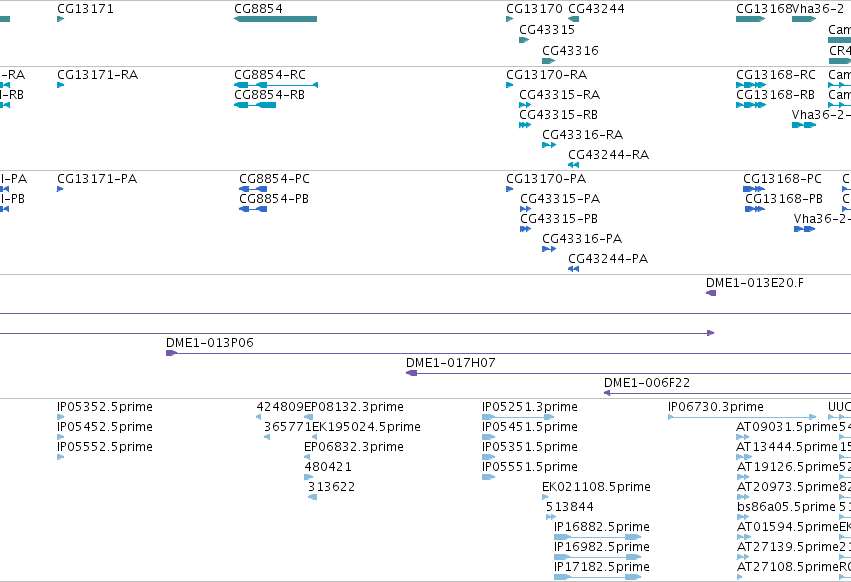
Task: Click protein label CG13170-PA
Action: click(546, 179)
